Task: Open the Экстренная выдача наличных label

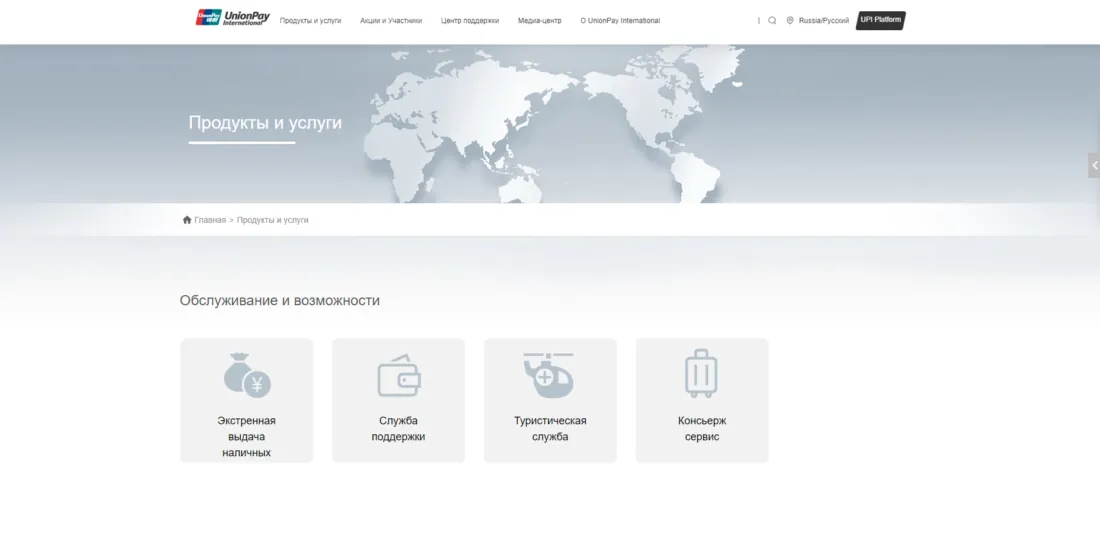Action: coord(246,436)
